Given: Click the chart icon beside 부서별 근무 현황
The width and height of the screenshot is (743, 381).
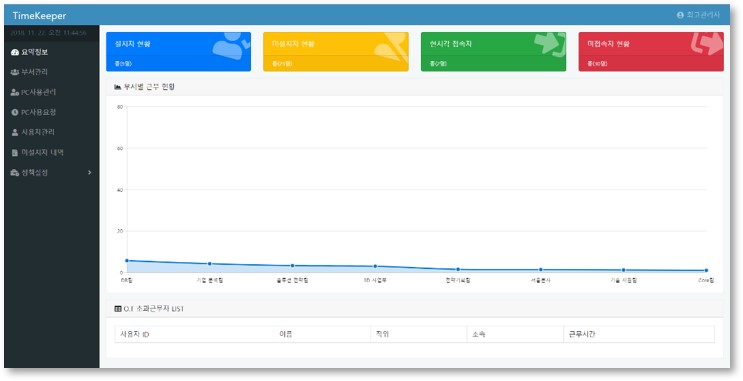Looking at the screenshot, I should (118, 87).
